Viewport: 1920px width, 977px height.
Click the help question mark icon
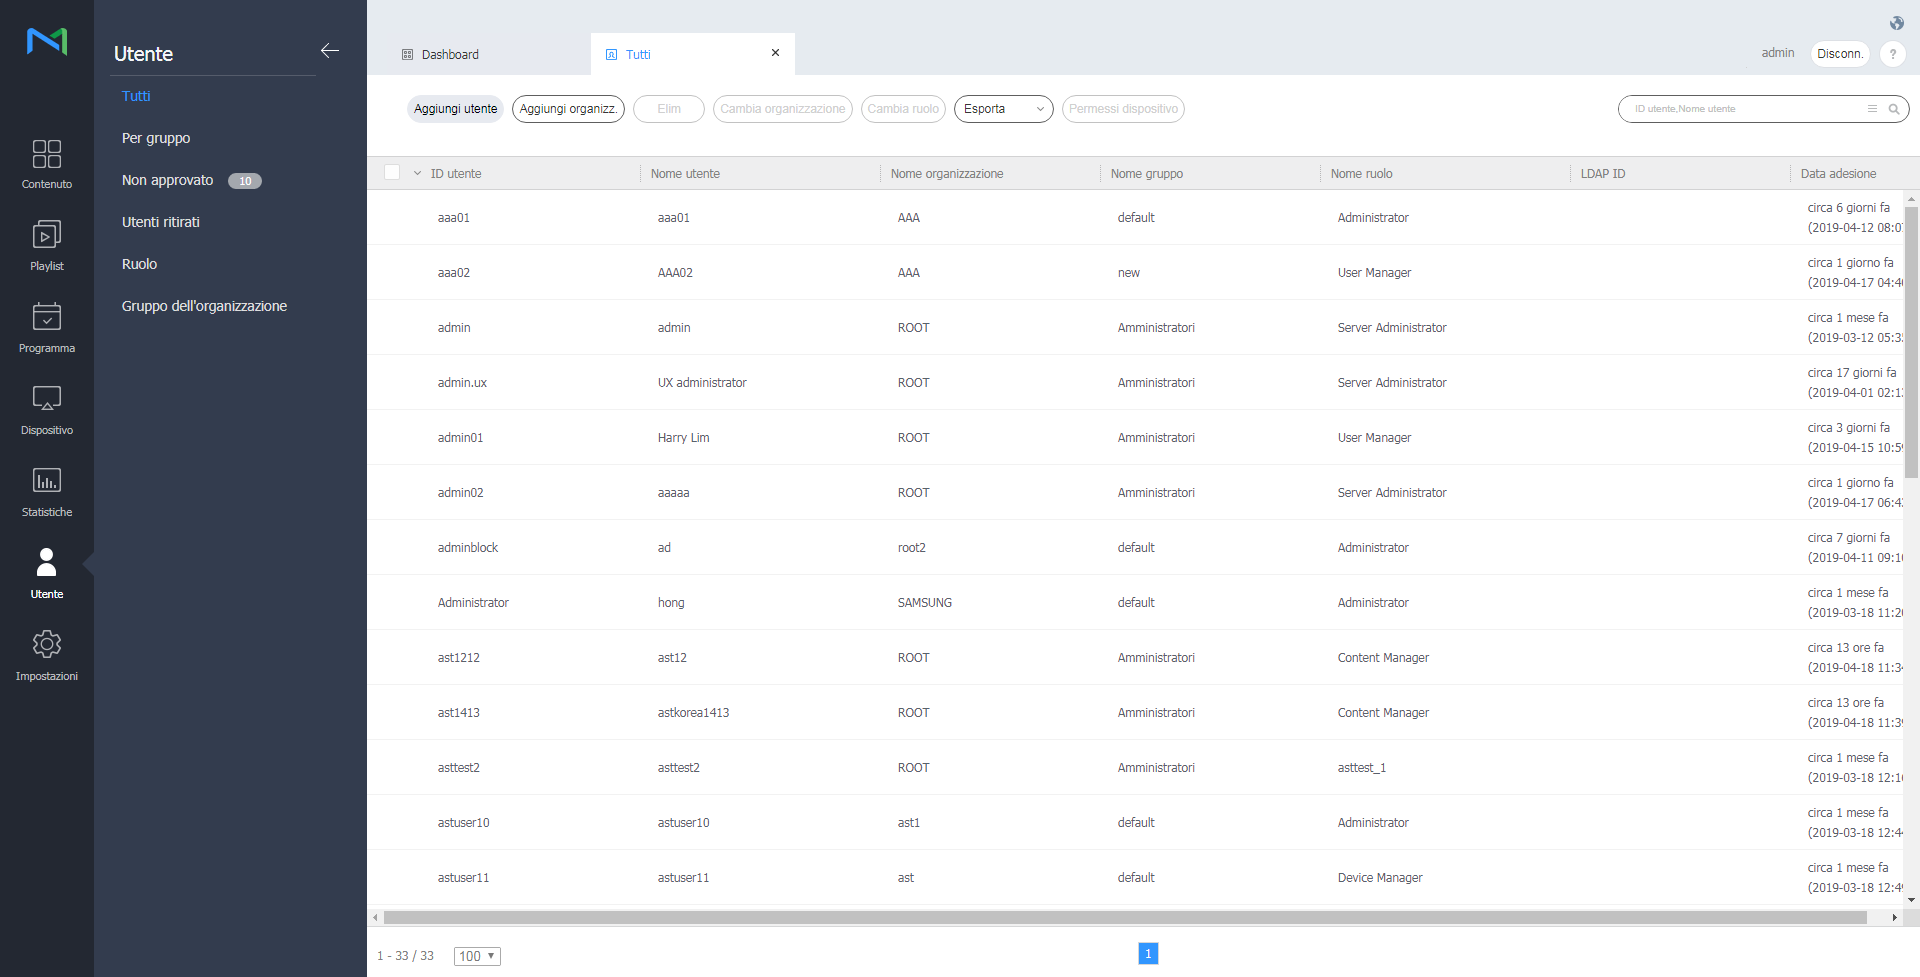click(x=1892, y=54)
